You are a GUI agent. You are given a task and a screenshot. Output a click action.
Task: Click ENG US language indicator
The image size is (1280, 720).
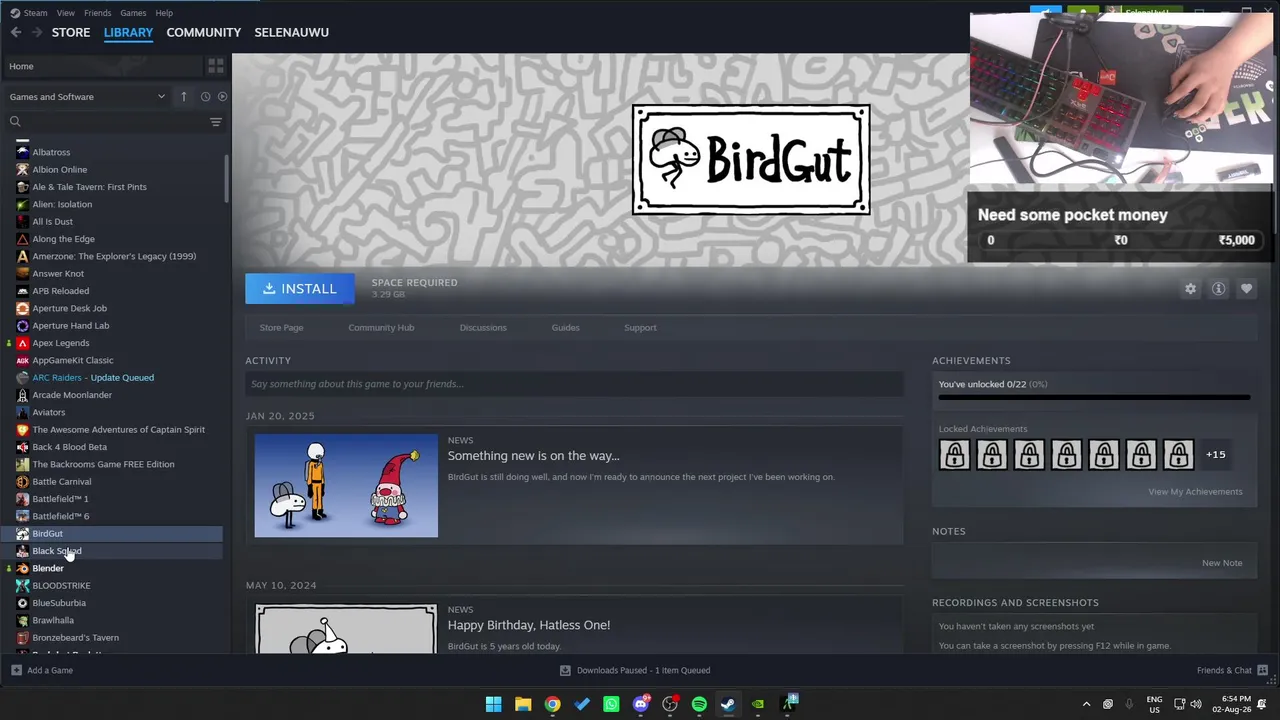[1154, 704]
